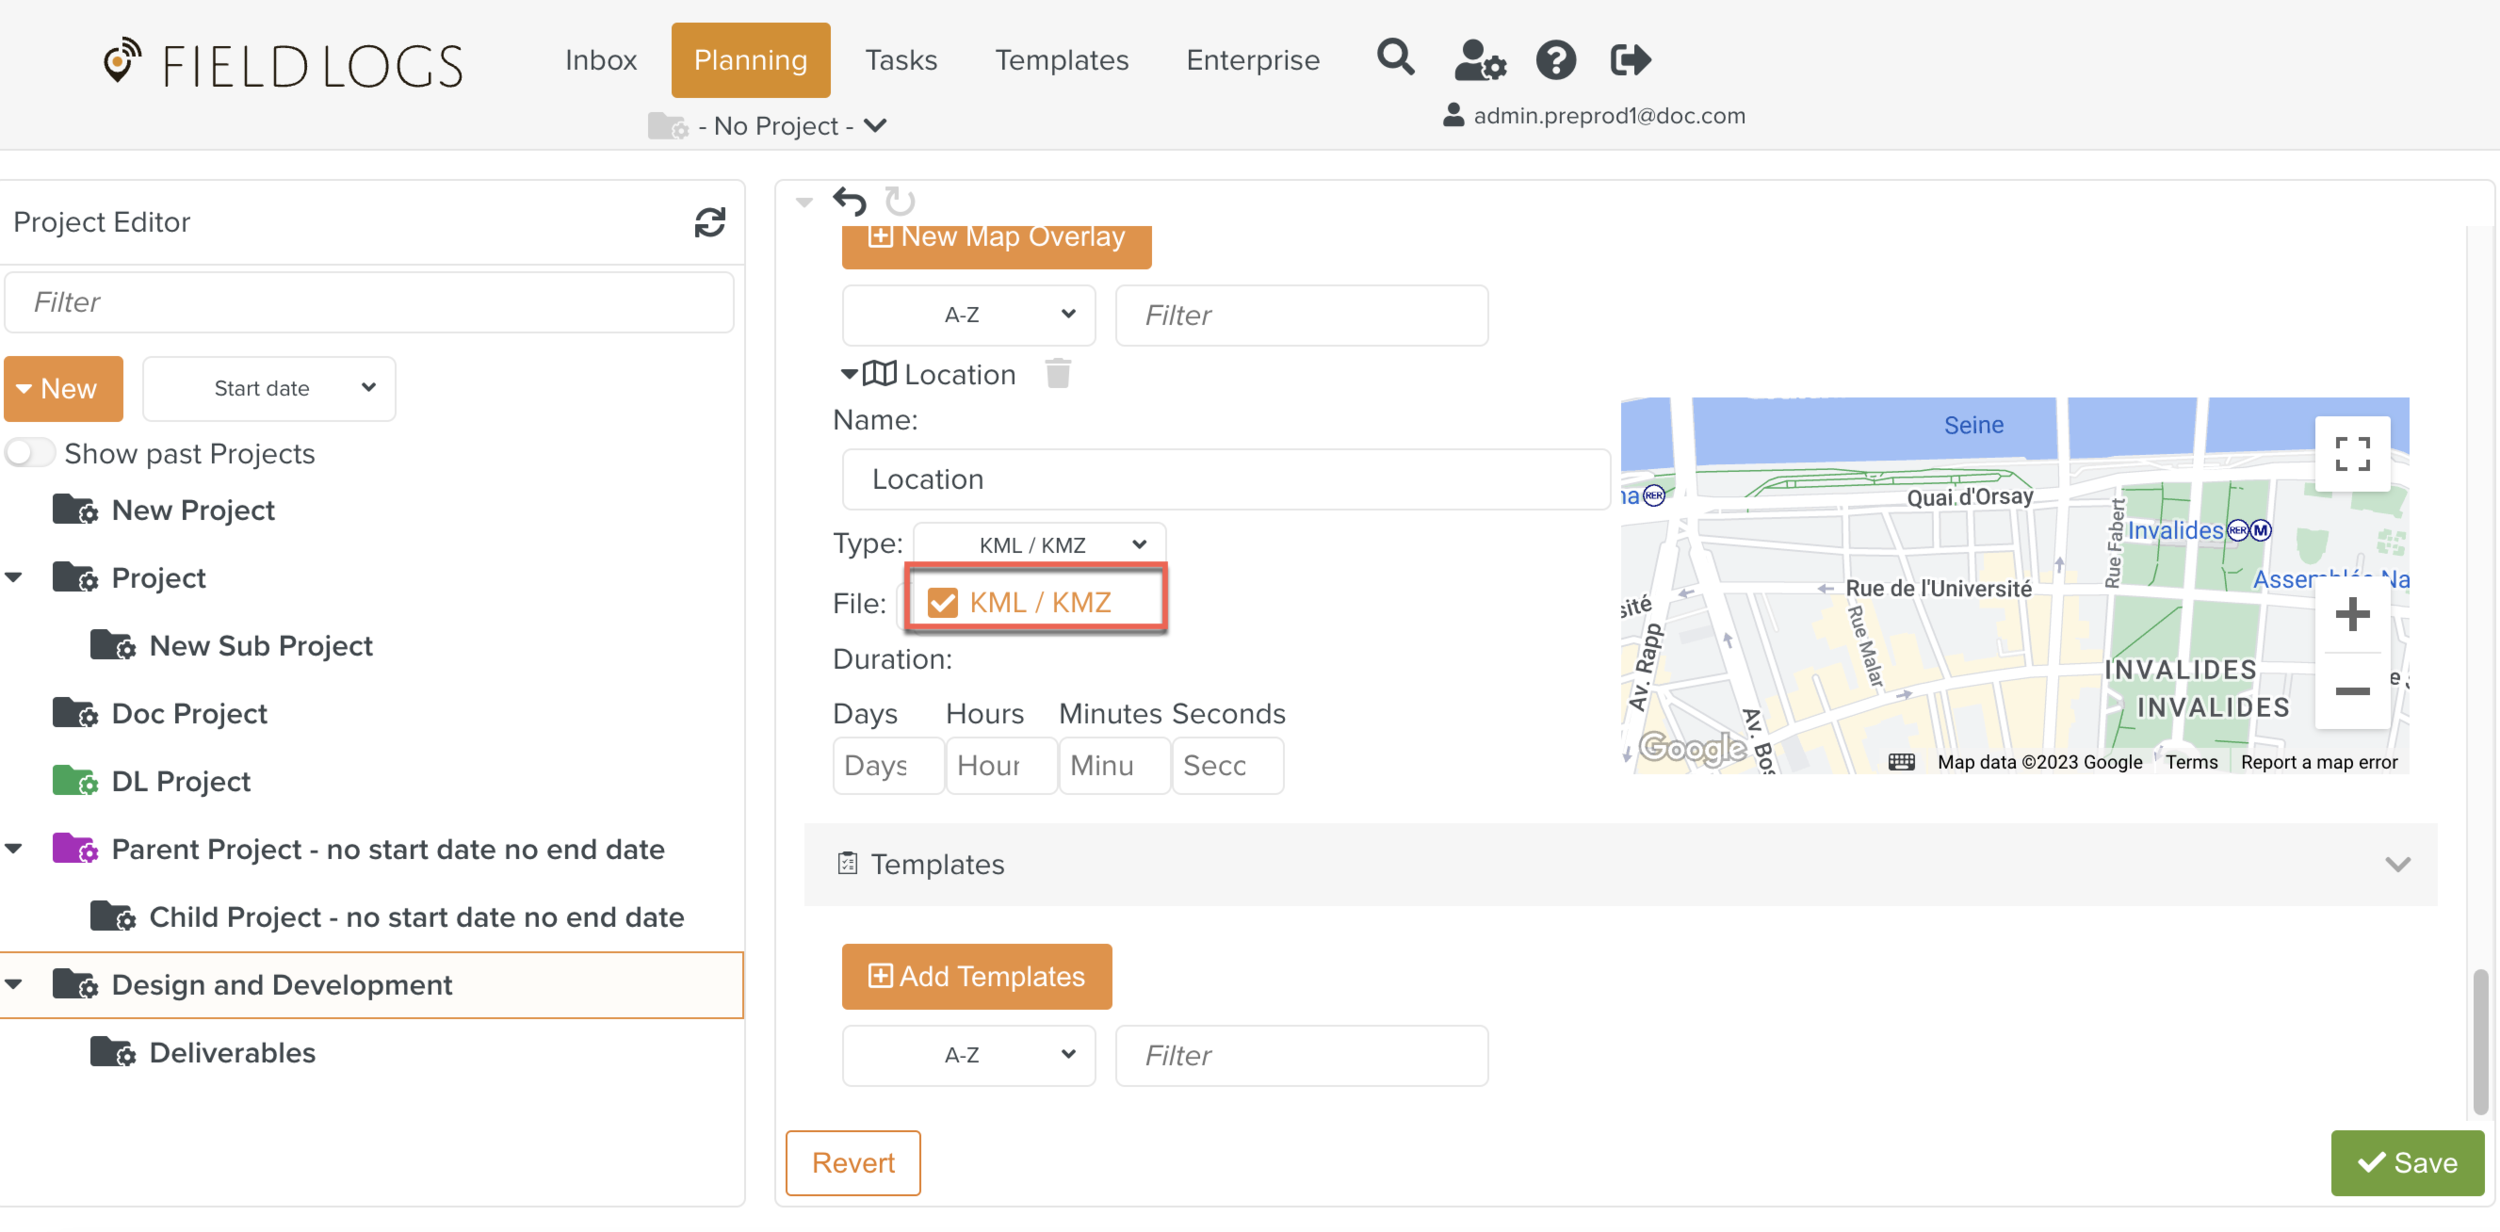Expand the Templates section chevron
The image size is (2500, 1232).
[2397, 864]
